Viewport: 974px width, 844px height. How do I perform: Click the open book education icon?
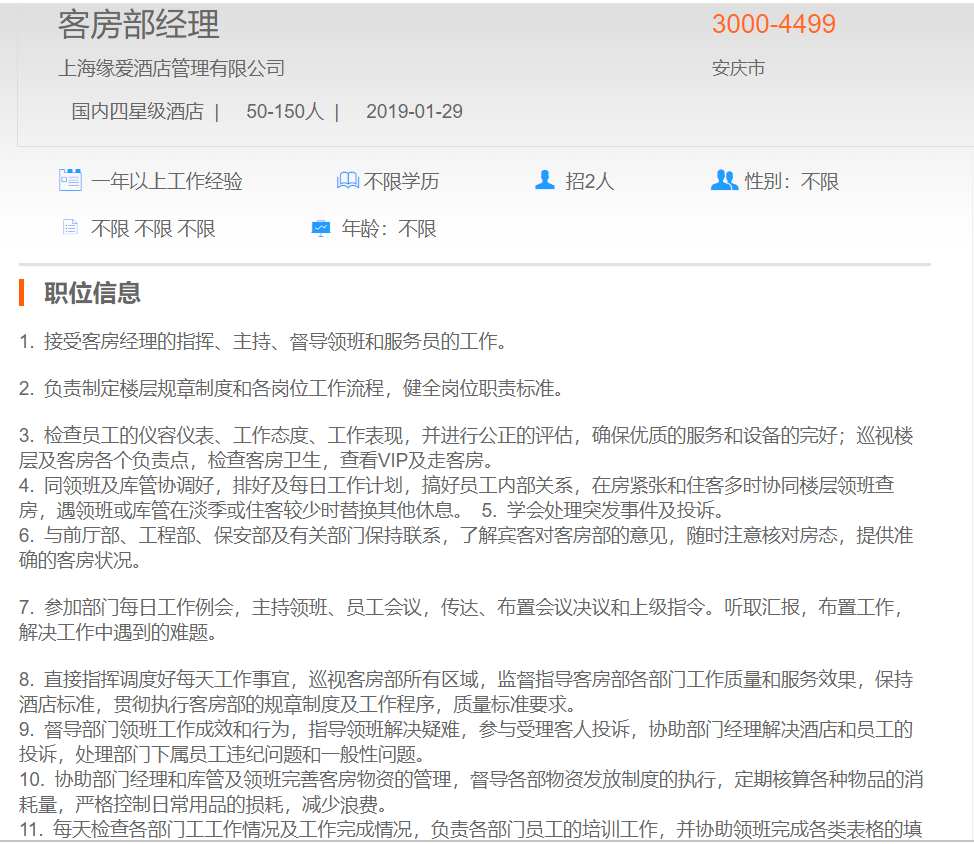pyautogui.click(x=347, y=181)
